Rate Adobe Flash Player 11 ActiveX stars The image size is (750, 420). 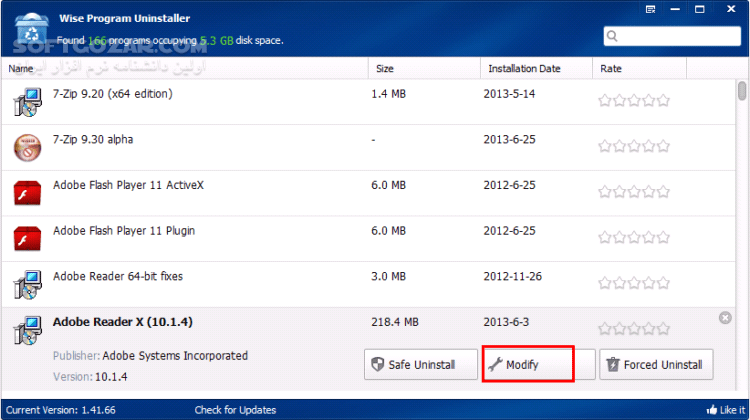tap(634, 192)
